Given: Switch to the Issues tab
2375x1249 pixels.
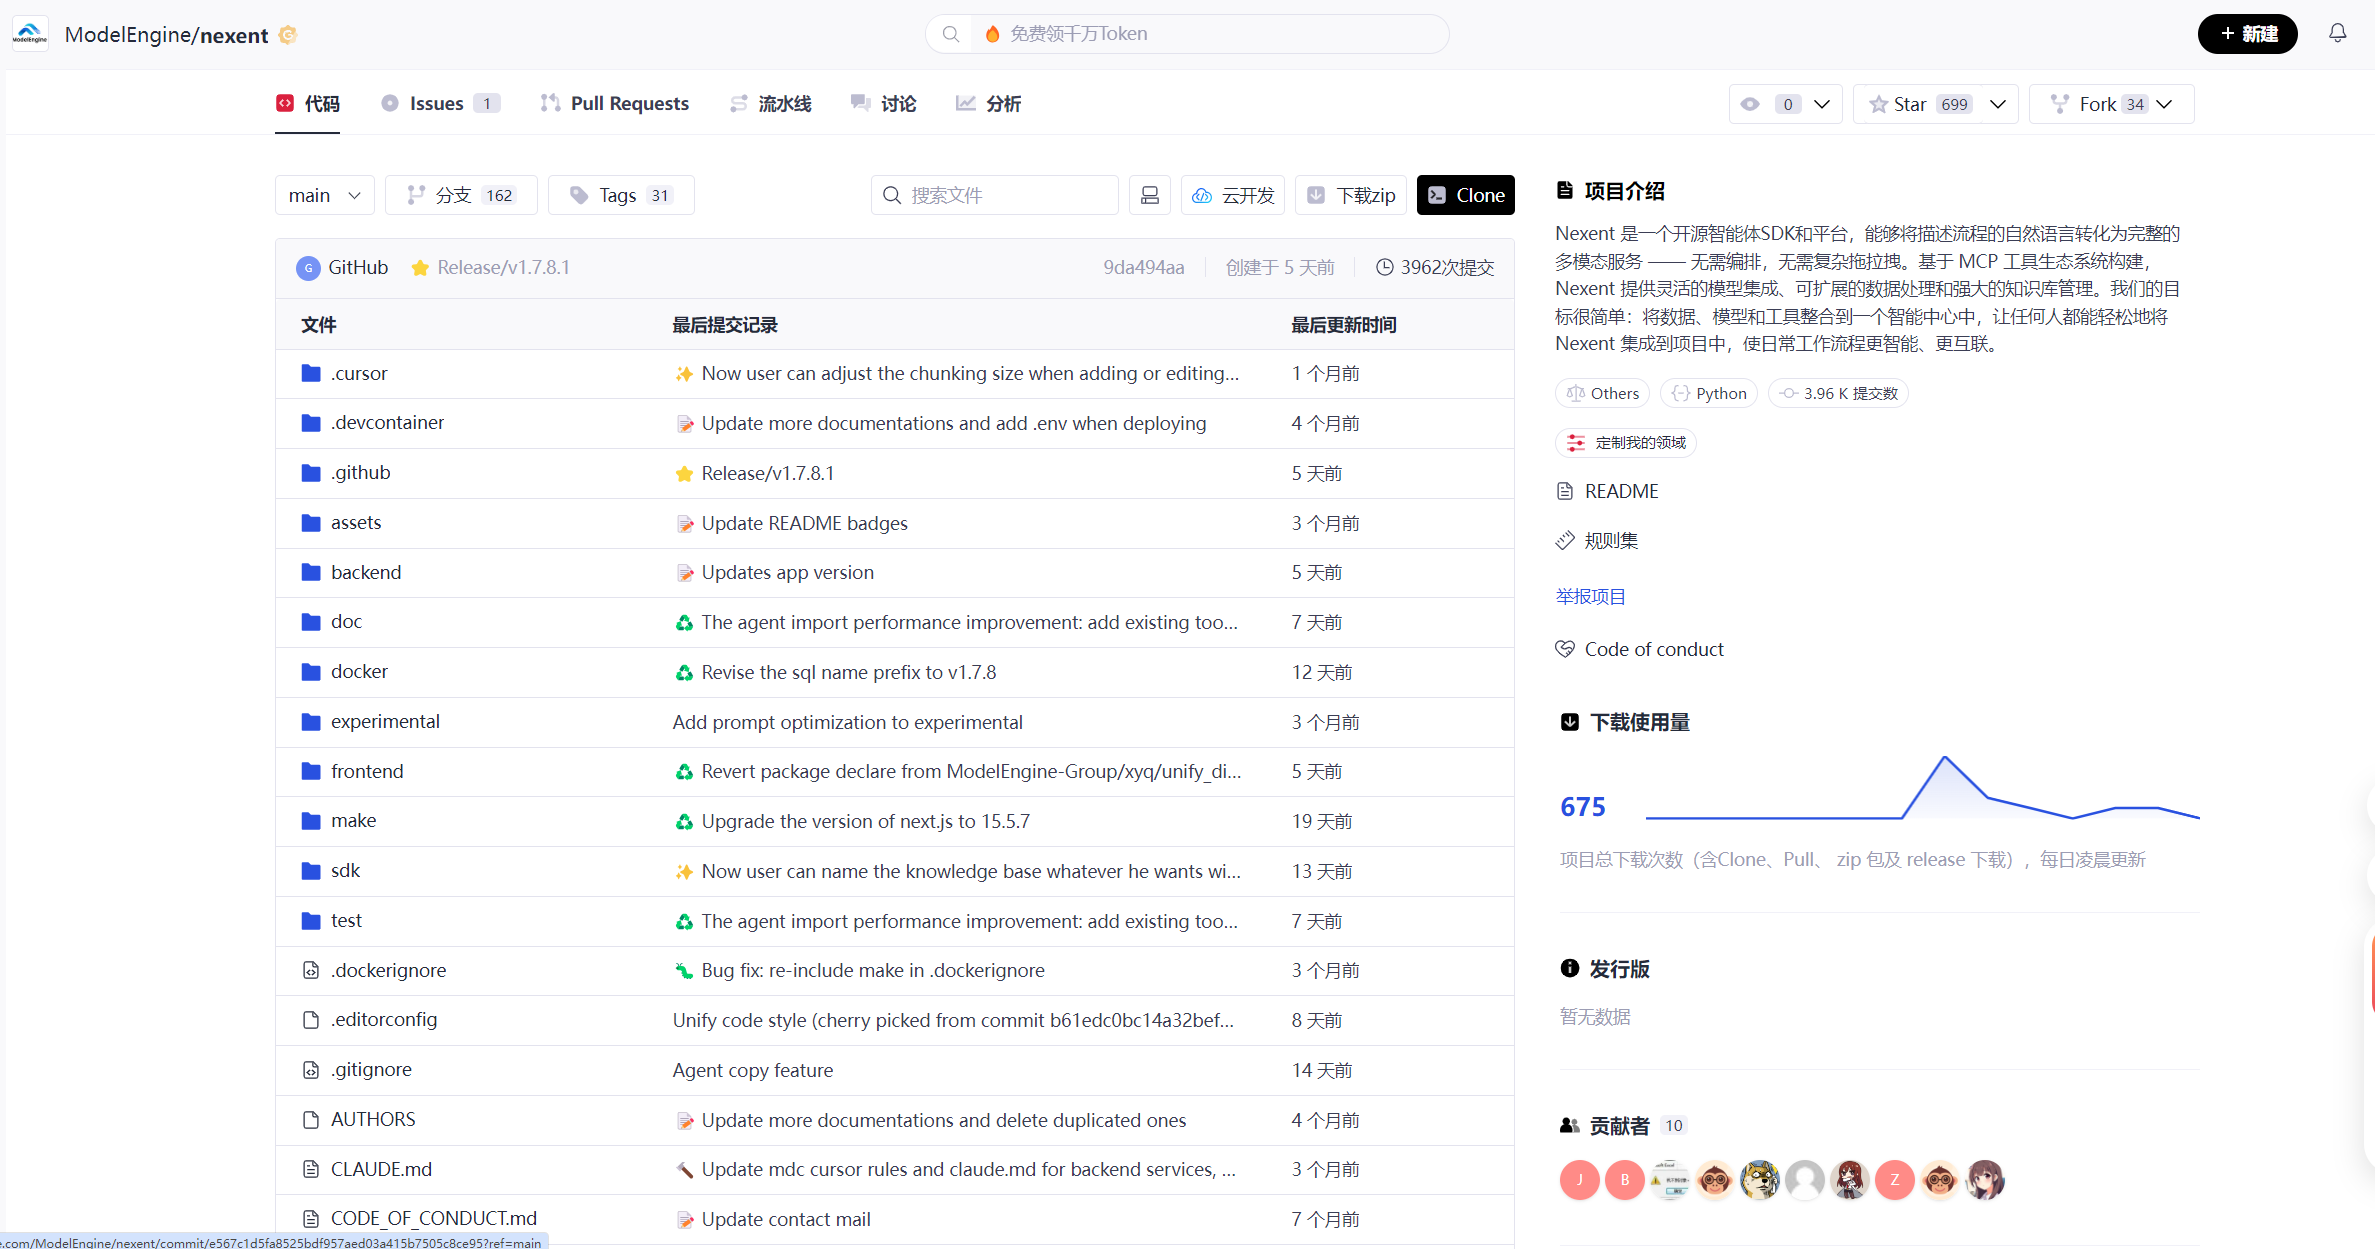Looking at the screenshot, I should tap(438, 103).
